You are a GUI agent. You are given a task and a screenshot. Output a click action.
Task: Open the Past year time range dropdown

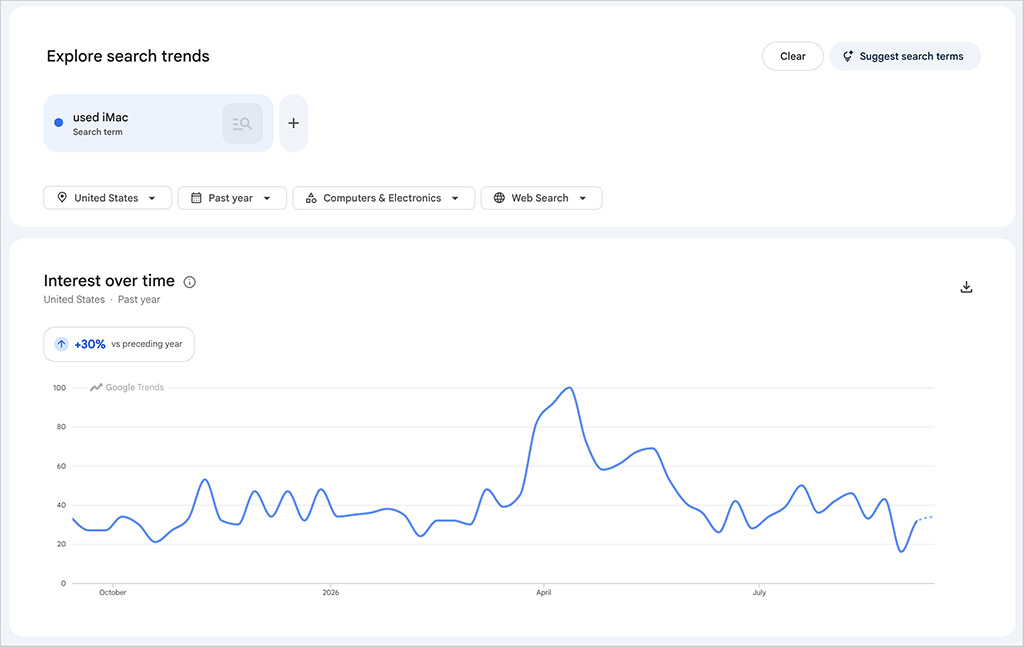(x=232, y=198)
